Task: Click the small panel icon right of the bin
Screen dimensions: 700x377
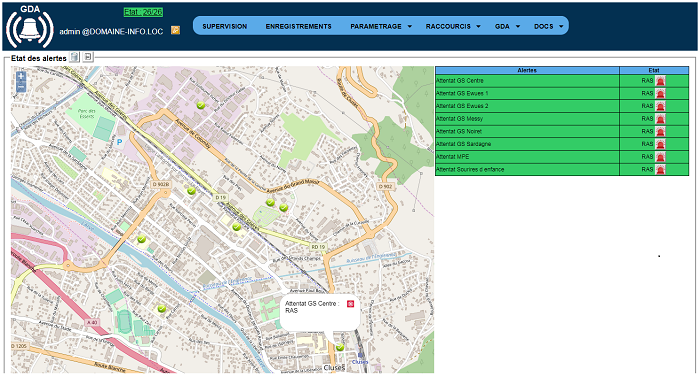Action: point(88,57)
